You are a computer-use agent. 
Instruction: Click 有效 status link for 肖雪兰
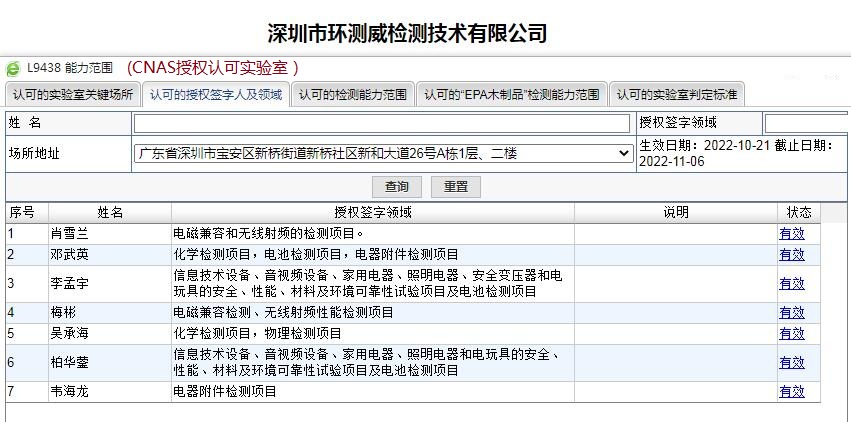pyautogui.click(x=792, y=234)
